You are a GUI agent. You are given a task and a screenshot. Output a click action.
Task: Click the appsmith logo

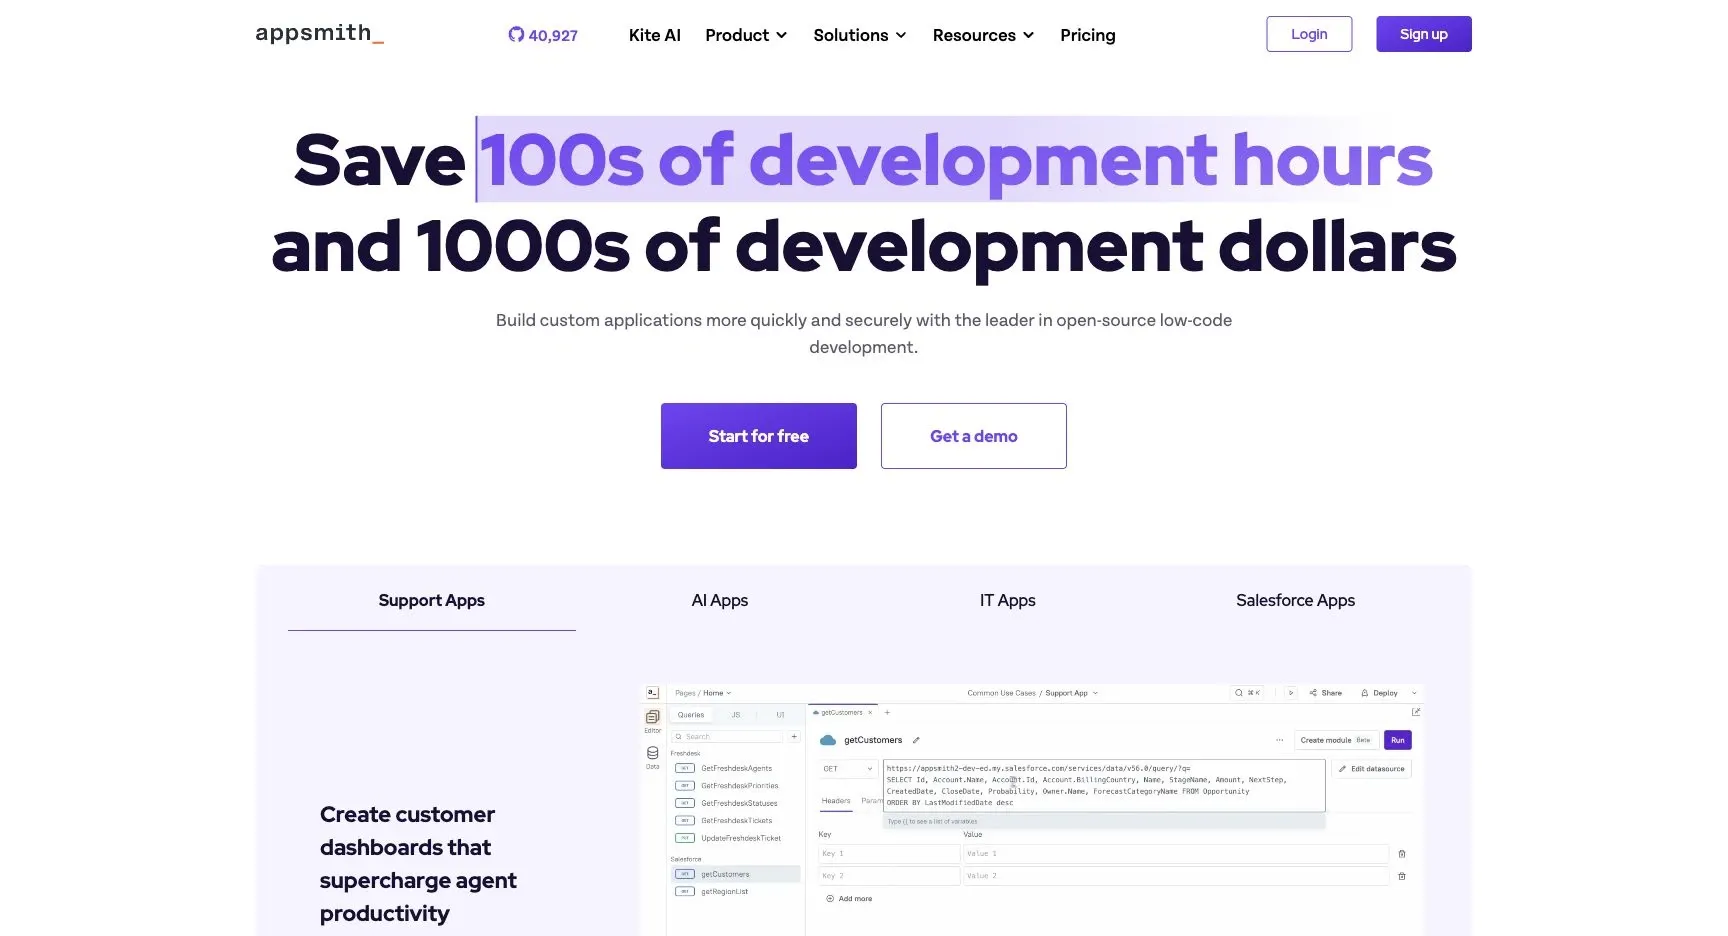pyautogui.click(x=319, y=34)
